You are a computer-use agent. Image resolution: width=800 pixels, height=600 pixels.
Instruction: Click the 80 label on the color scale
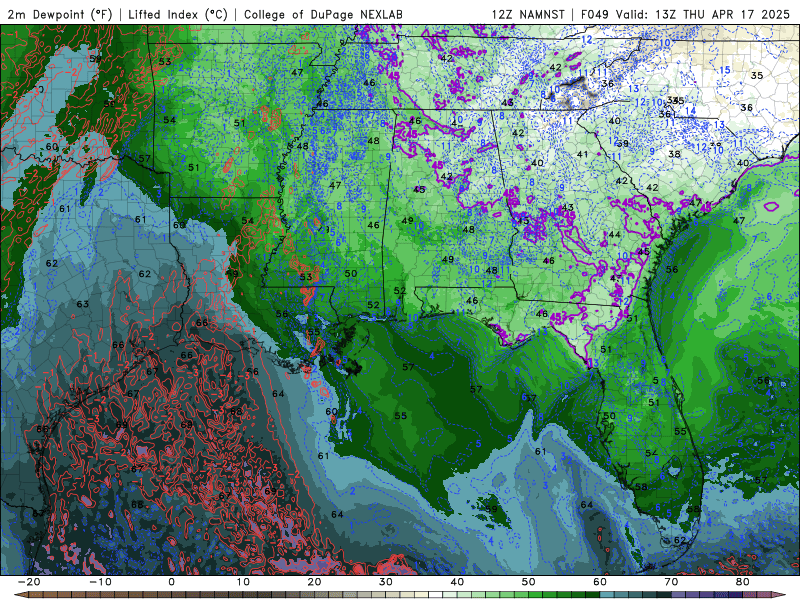[743, 582]
